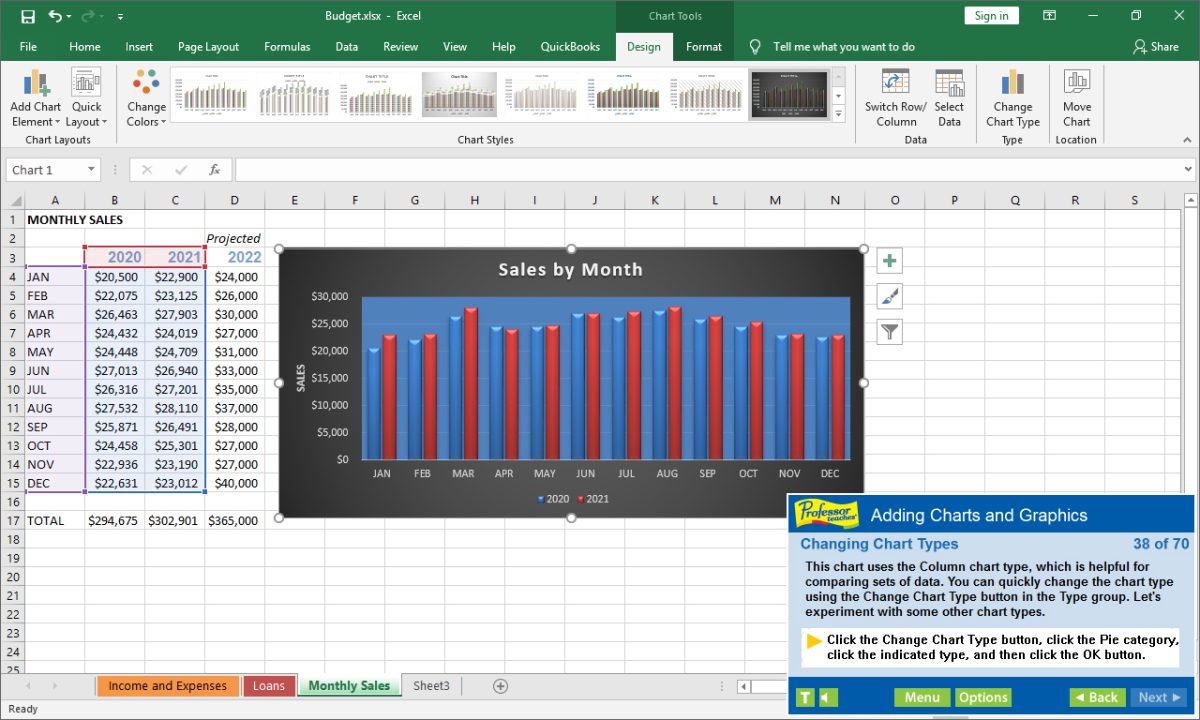
Task: Open the Change Chart Type dialog
Action: tap(1012, 97)
